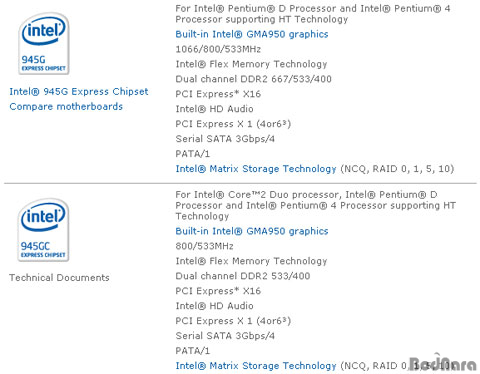Screen dimensions: 480x374
Task: Click the Intel 945GC Express Chipset badge
Action: point(44,230)
